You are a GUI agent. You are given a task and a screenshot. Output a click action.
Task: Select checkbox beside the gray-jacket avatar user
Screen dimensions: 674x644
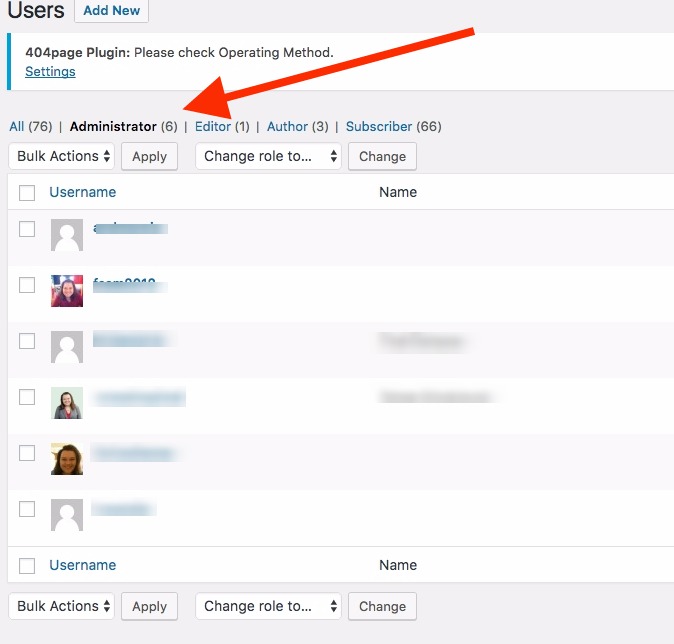(x=27, y=397)
